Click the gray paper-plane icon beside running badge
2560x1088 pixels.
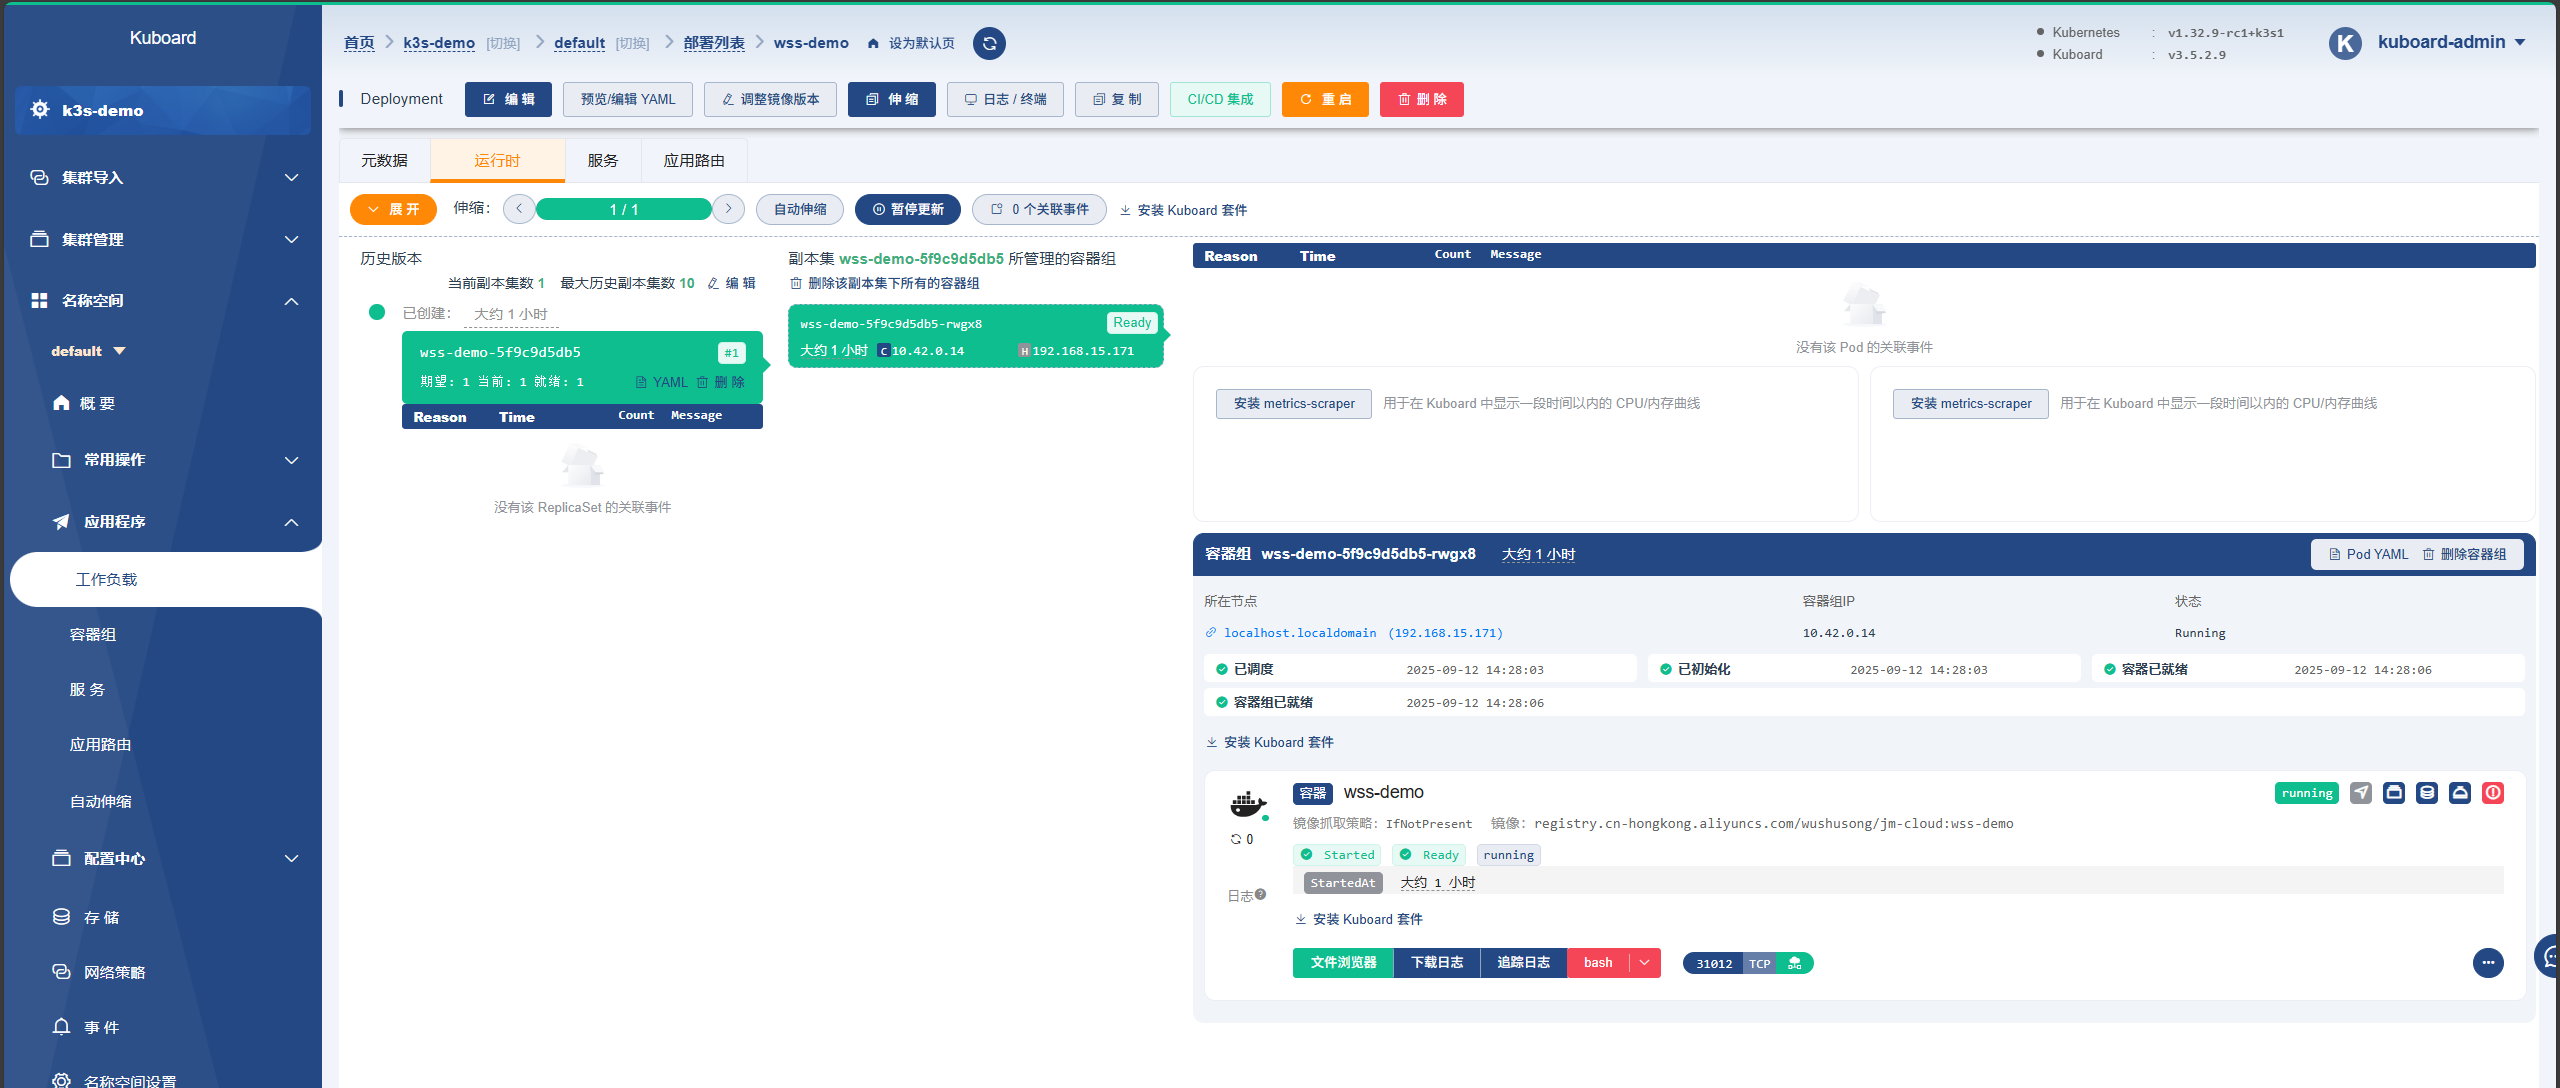2361,793
